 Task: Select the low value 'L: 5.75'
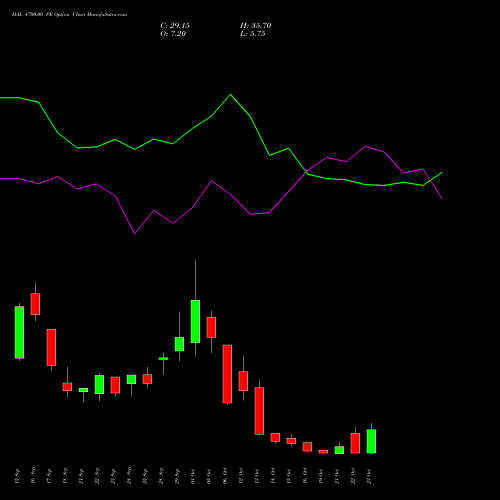pos(253,34)
